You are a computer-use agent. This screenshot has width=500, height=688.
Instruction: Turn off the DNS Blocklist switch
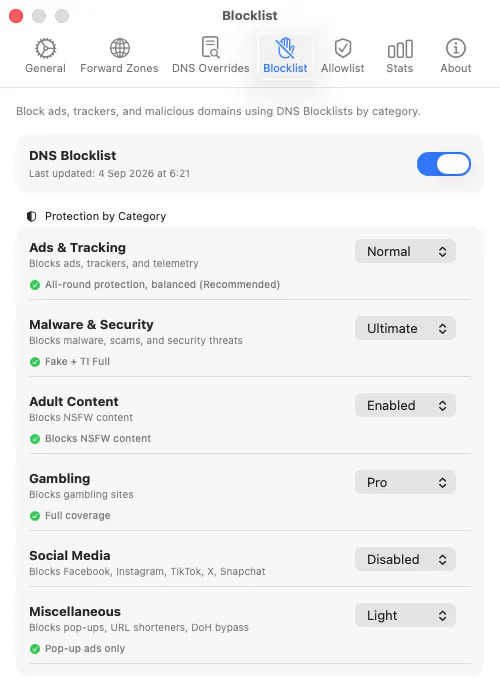click(443, 164)
